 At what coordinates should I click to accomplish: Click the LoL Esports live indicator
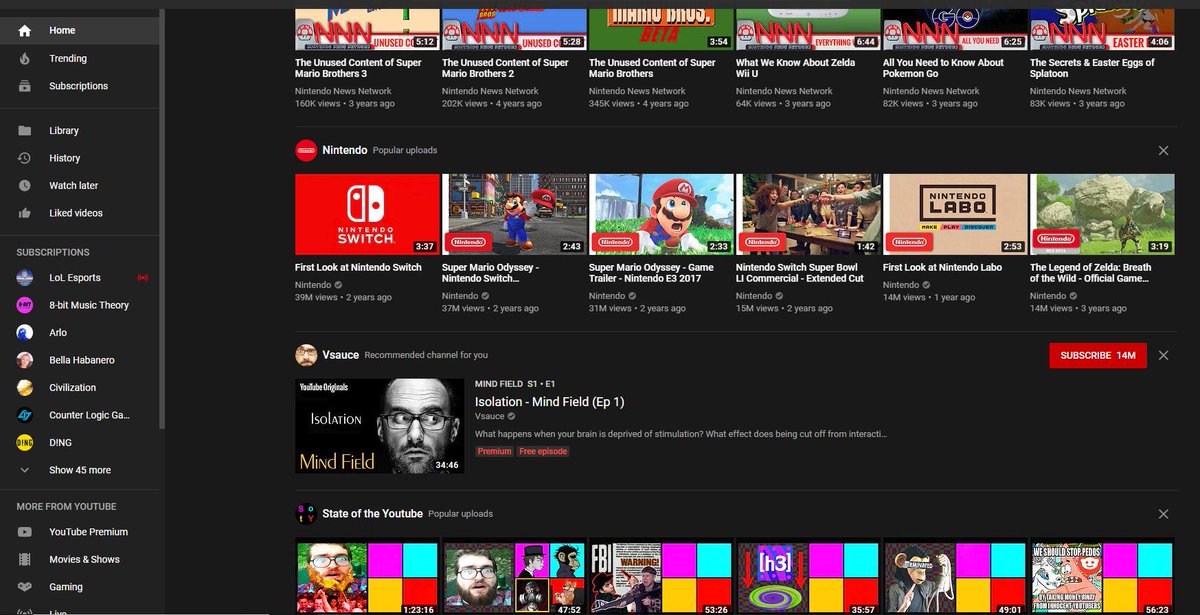coord(142,278)
